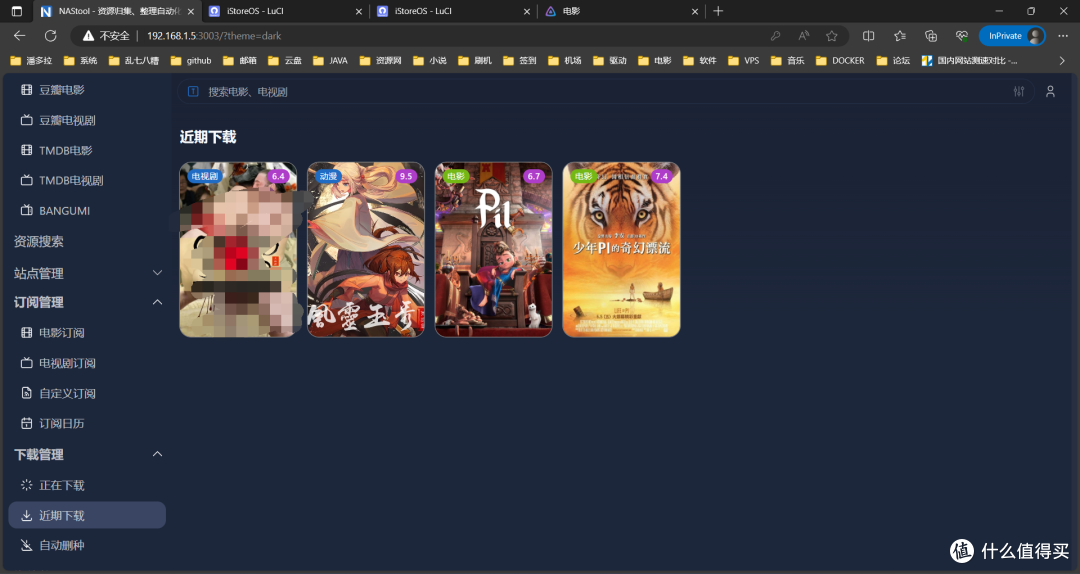Open the 动漫 poster rated 9.5

[x=366, y=249]
